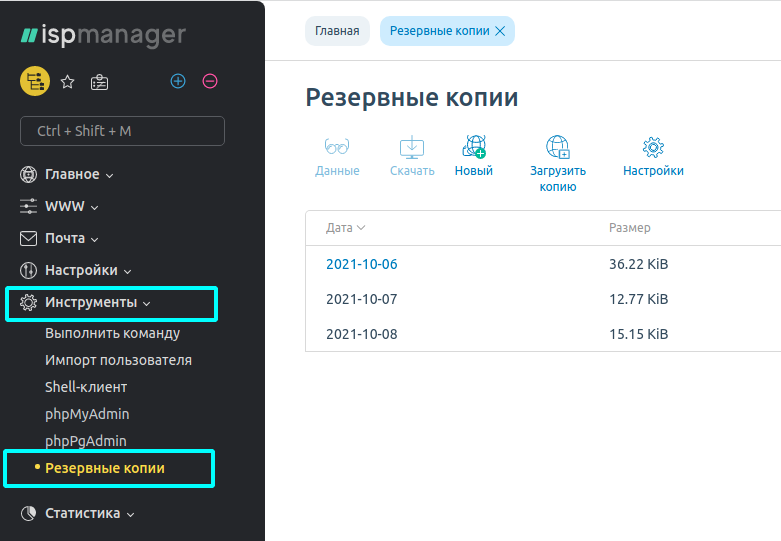Screen dimensions: 781x541
Task: Expand all menu sections with blue plus
Action: 178,81
